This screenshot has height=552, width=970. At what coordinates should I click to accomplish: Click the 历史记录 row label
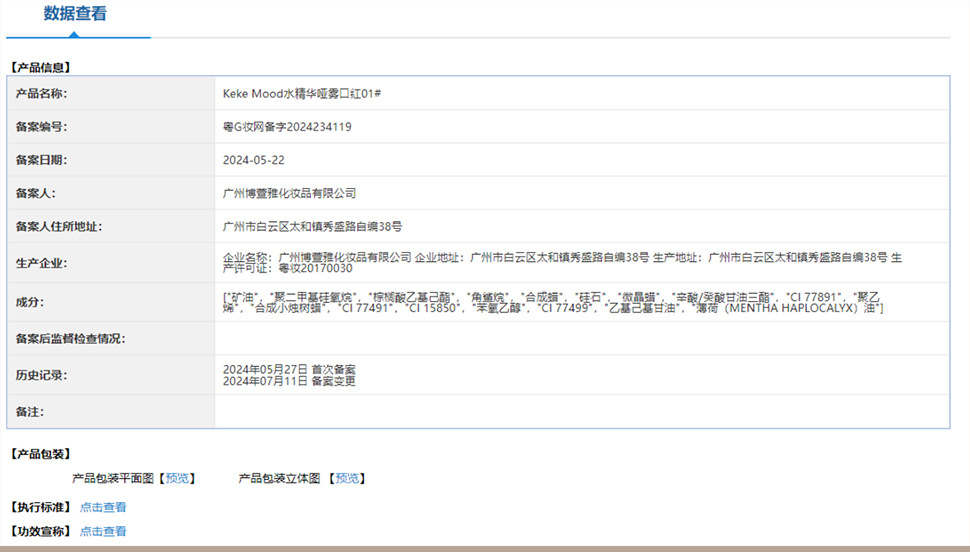tap(41, 376)
